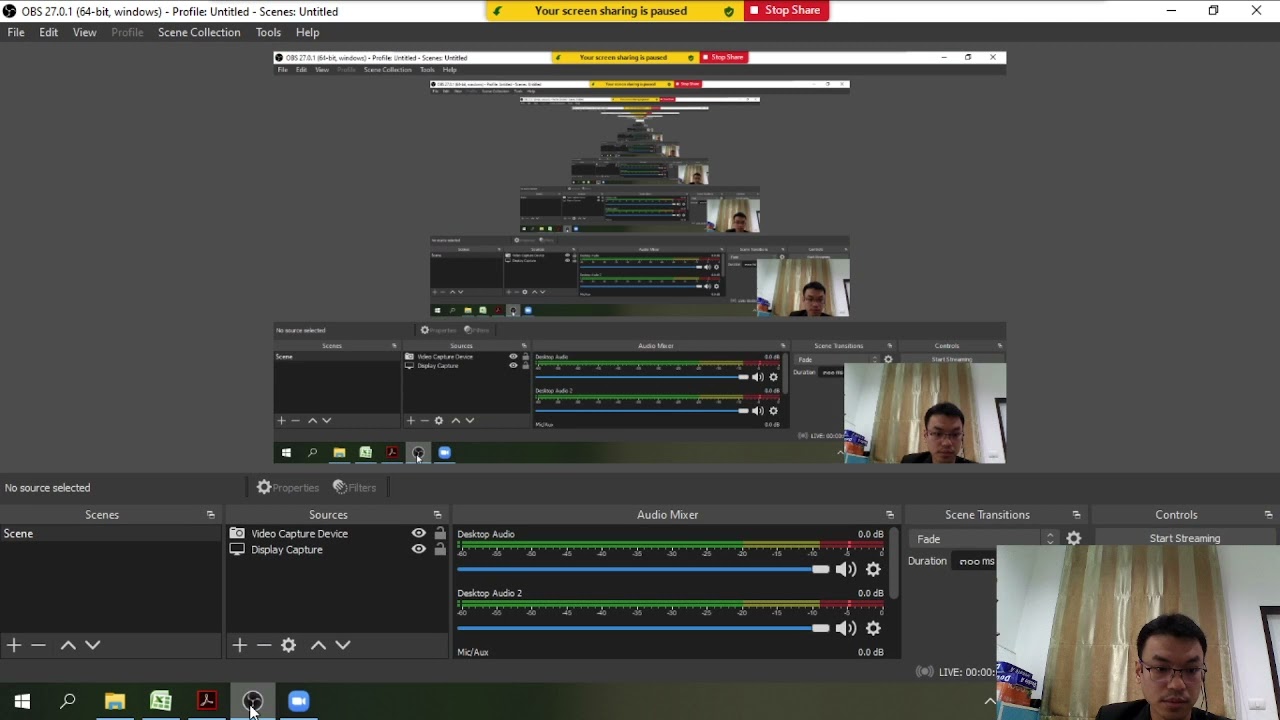Open source Filters button
The height and width of the screenshot is (720, 1280).
pyautogui.click(x=355, y=487)
